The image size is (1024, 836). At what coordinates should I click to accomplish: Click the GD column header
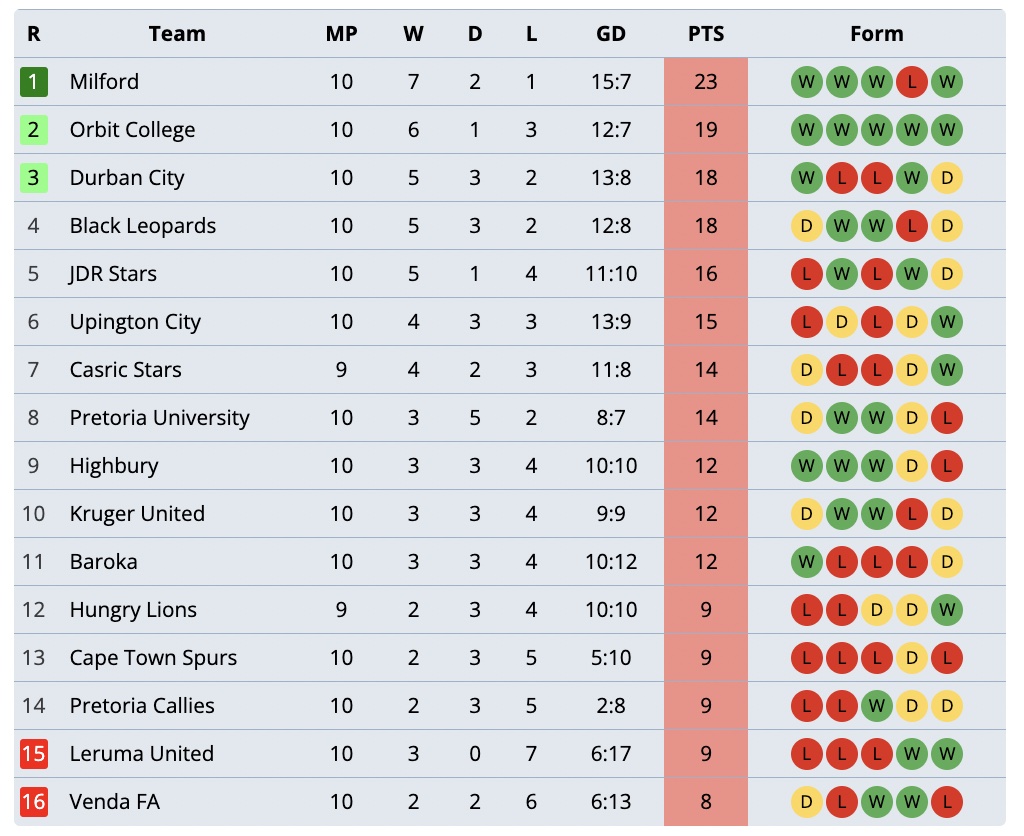pos(611,34)
